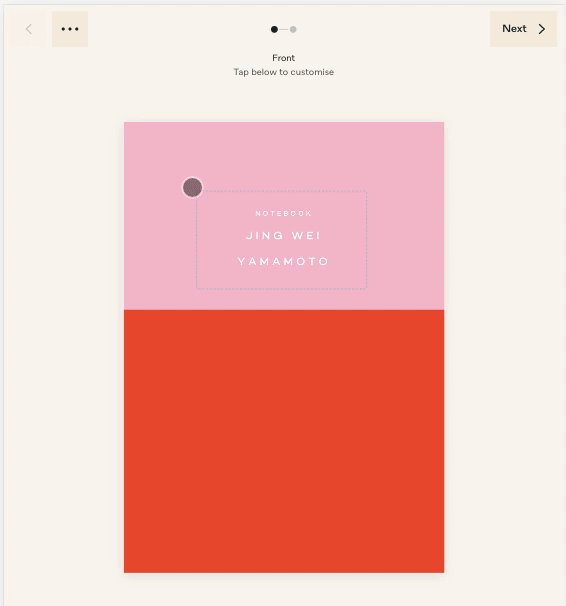The image size is (566, 606).
Task: Click the purple circular handle on text box
Action: coord(192,187)
